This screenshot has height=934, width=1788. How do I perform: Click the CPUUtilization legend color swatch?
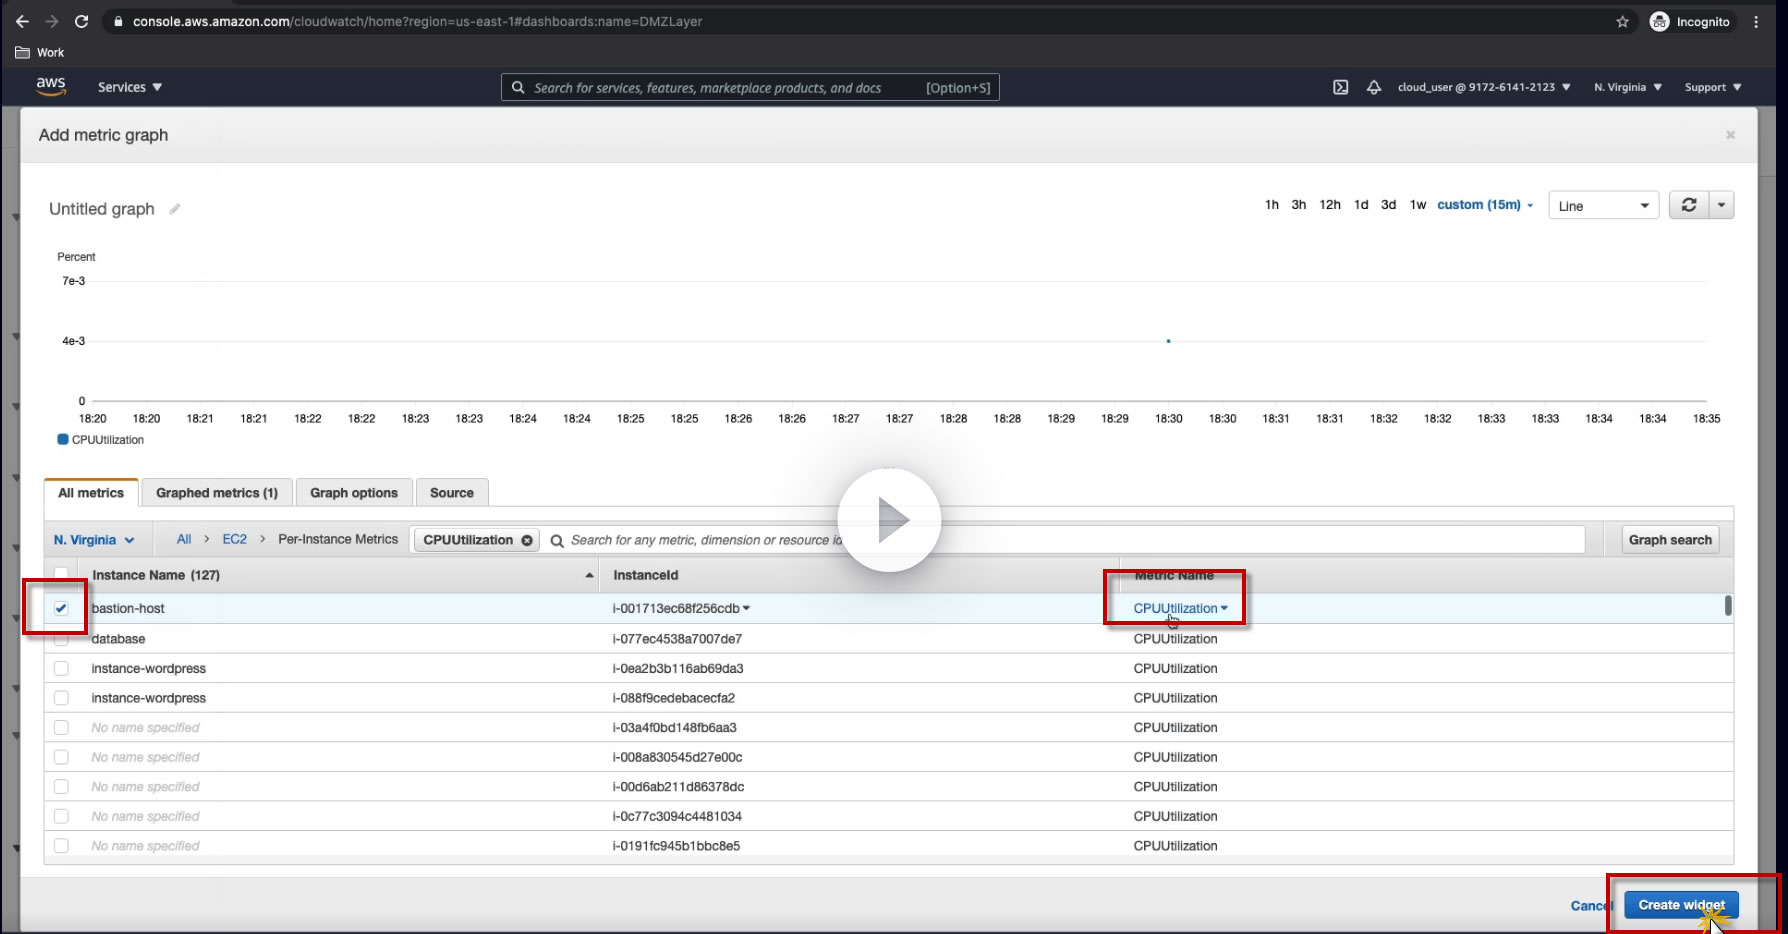63,440
